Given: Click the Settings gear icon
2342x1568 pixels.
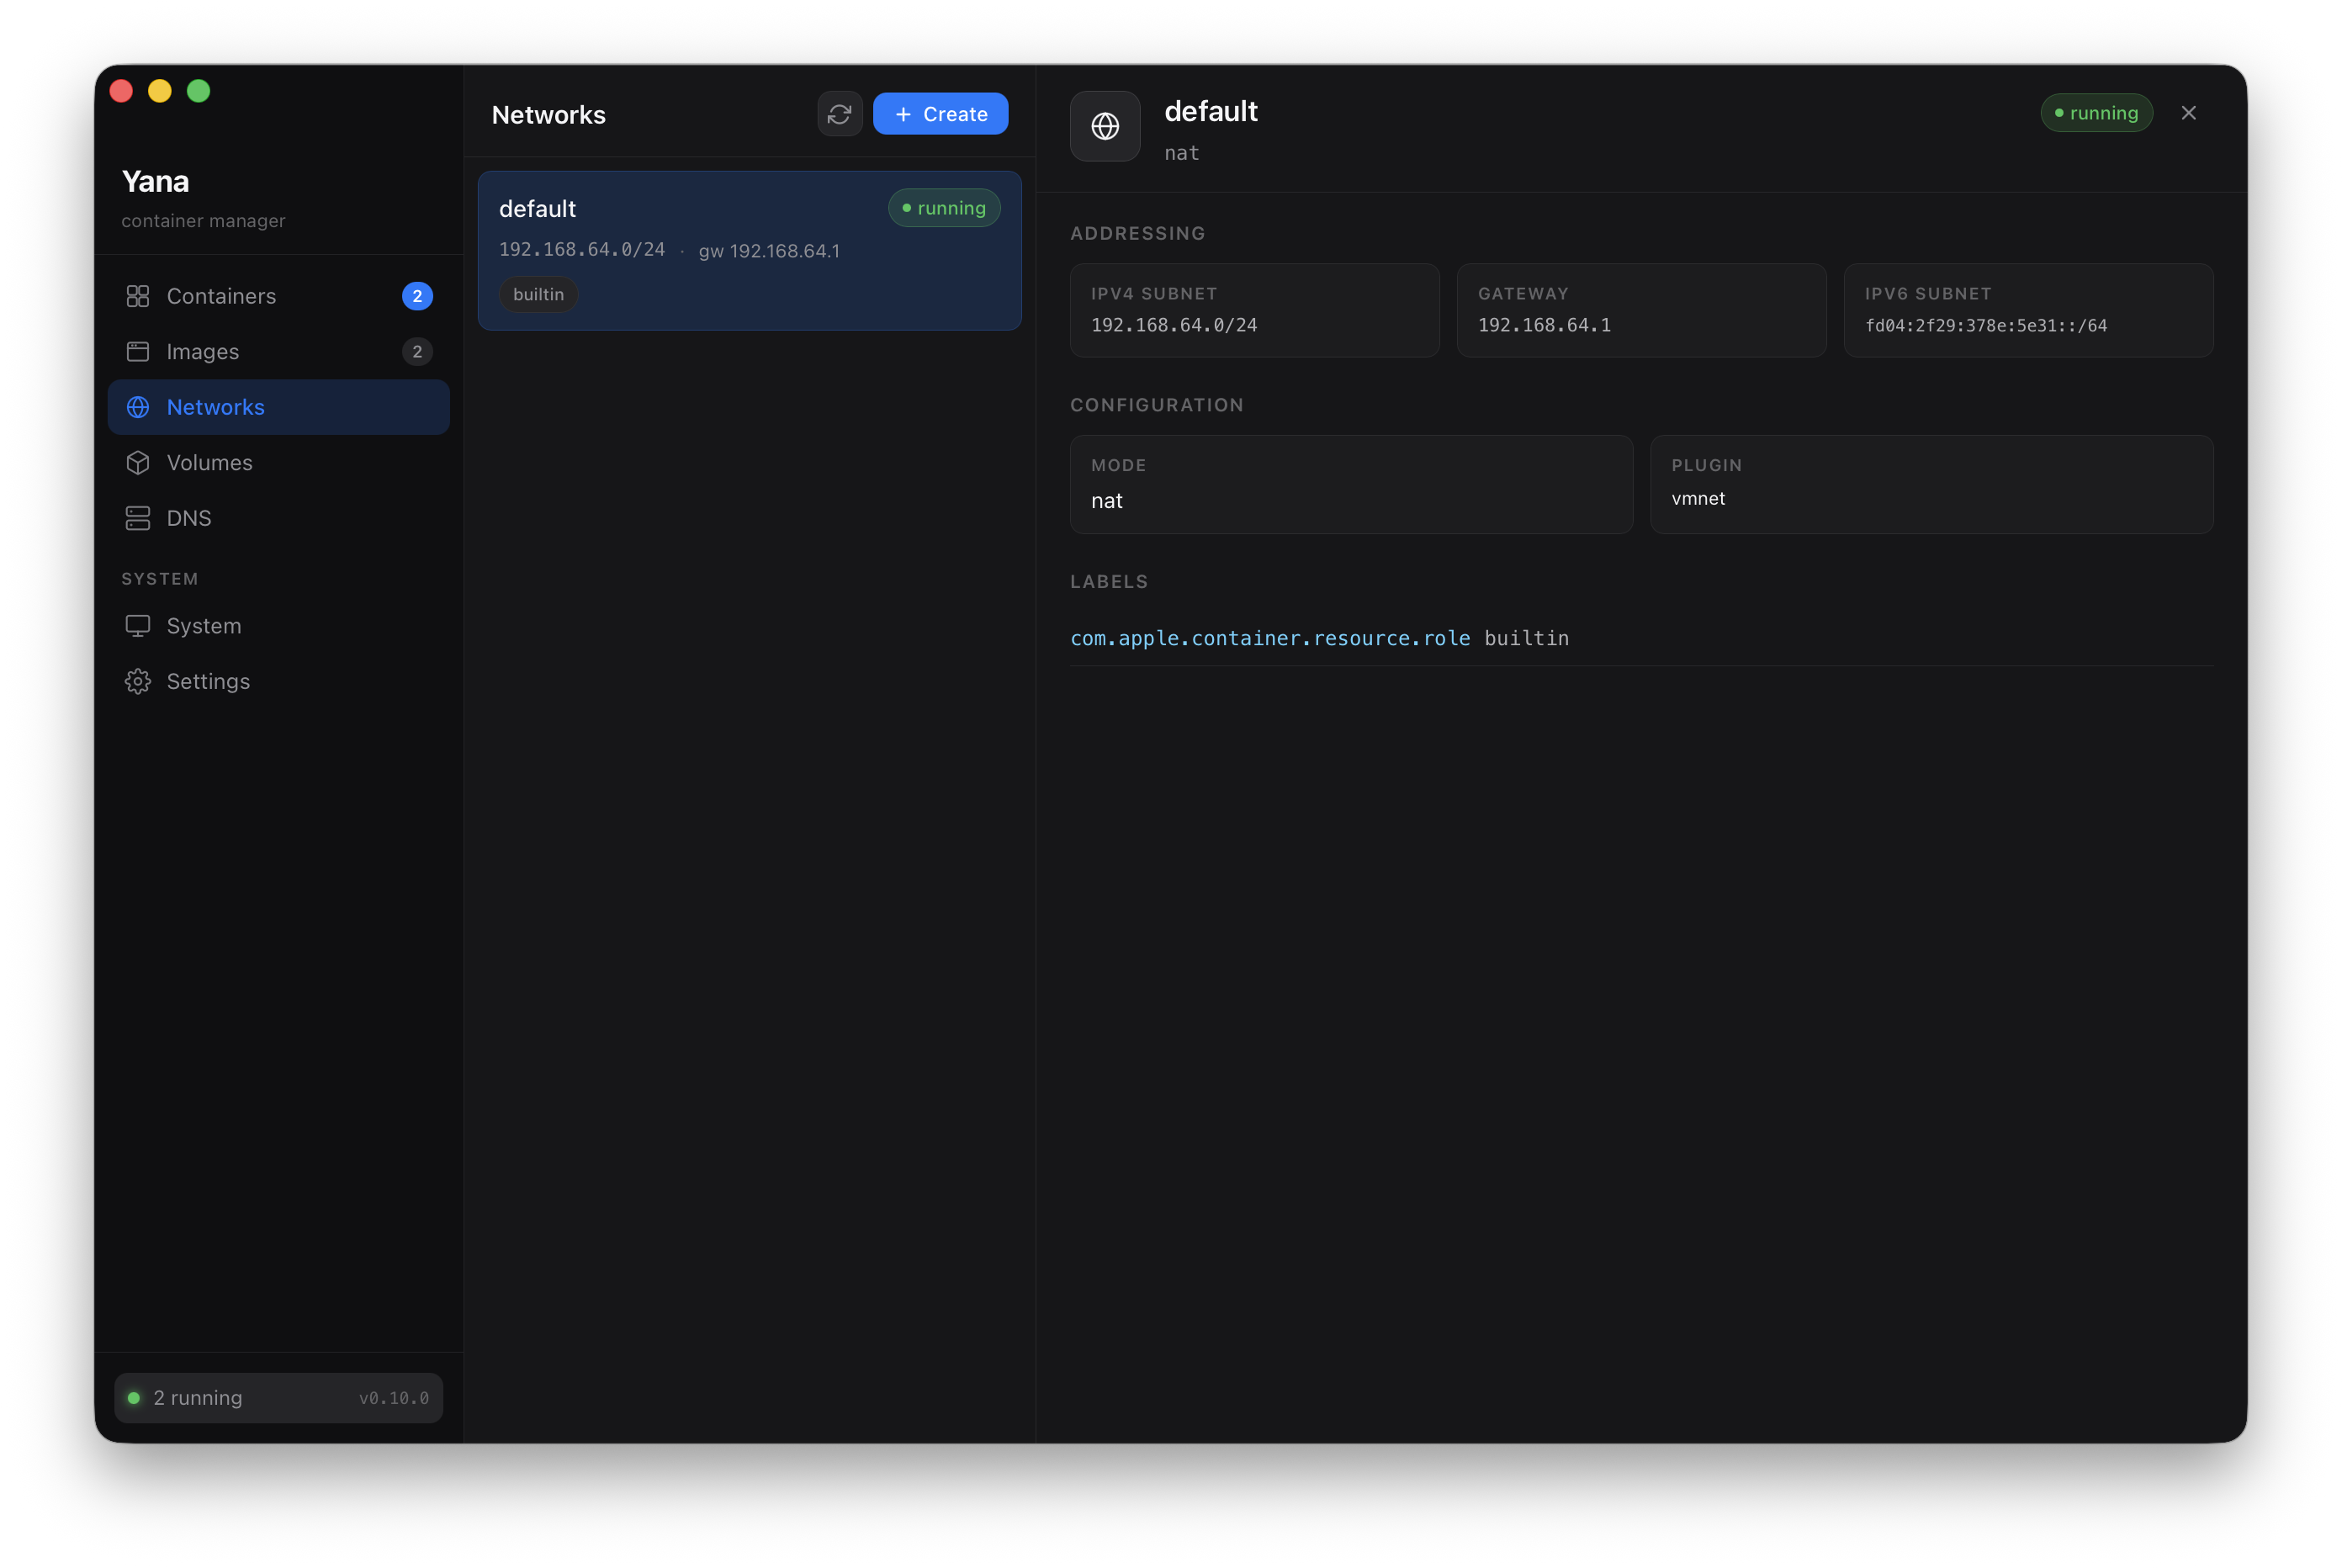Looking at the screenshot, I should pos(138,681).
